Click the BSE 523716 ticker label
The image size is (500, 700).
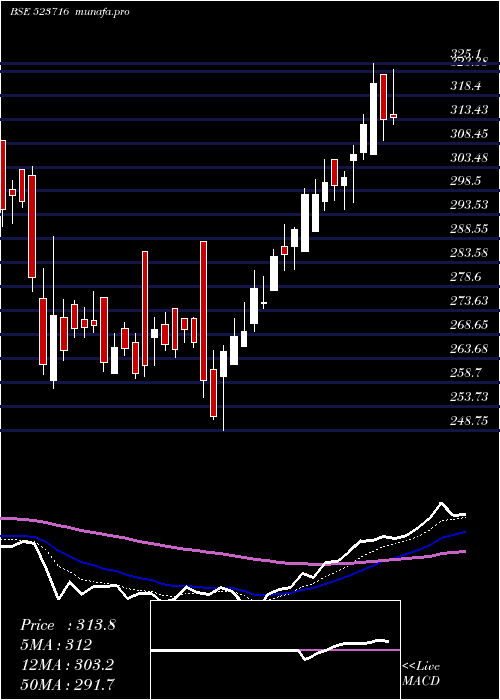[x=39, y=12]
